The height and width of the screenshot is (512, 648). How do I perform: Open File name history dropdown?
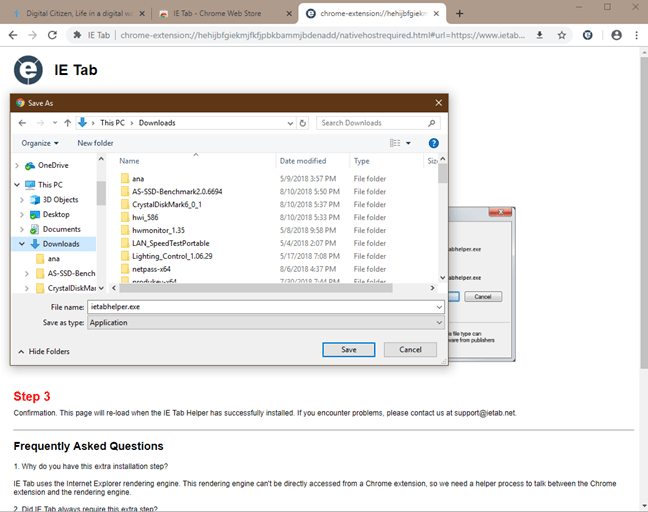pos(439,307)
